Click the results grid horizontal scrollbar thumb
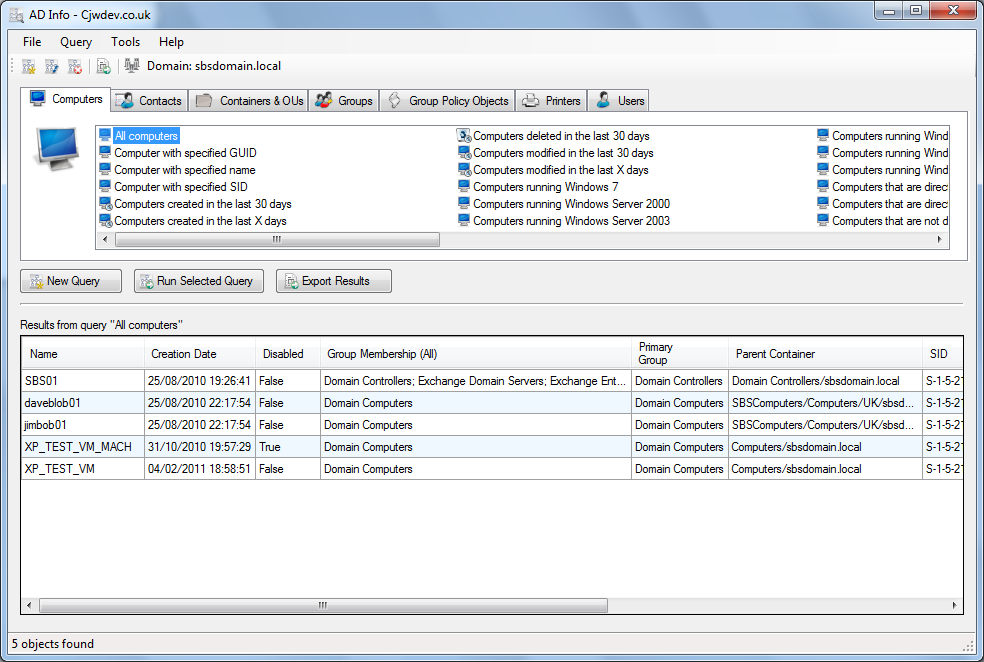 [x=321, y=605]
